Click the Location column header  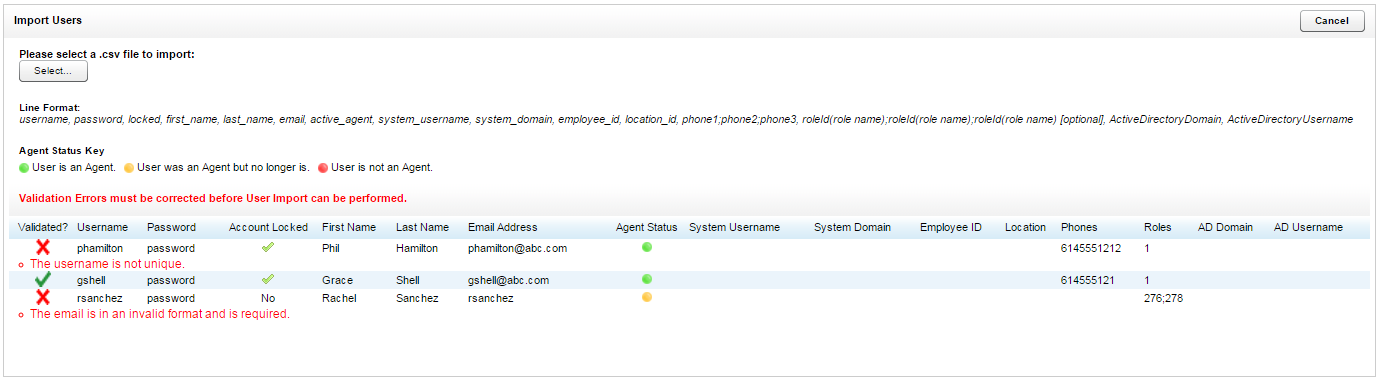pyautogui.click(x=1026, y=227)
